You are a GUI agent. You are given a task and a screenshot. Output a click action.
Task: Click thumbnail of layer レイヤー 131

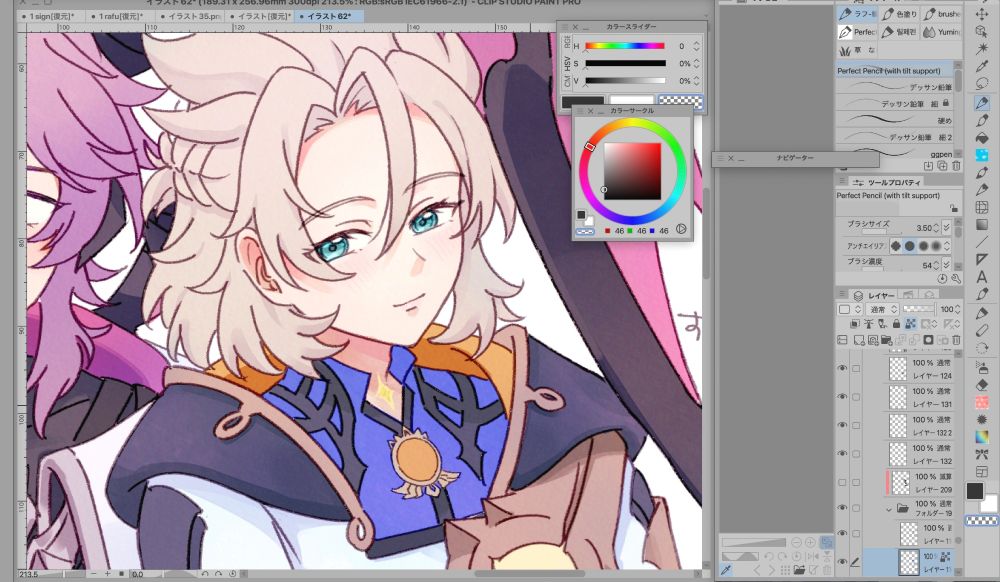(898, 396)
